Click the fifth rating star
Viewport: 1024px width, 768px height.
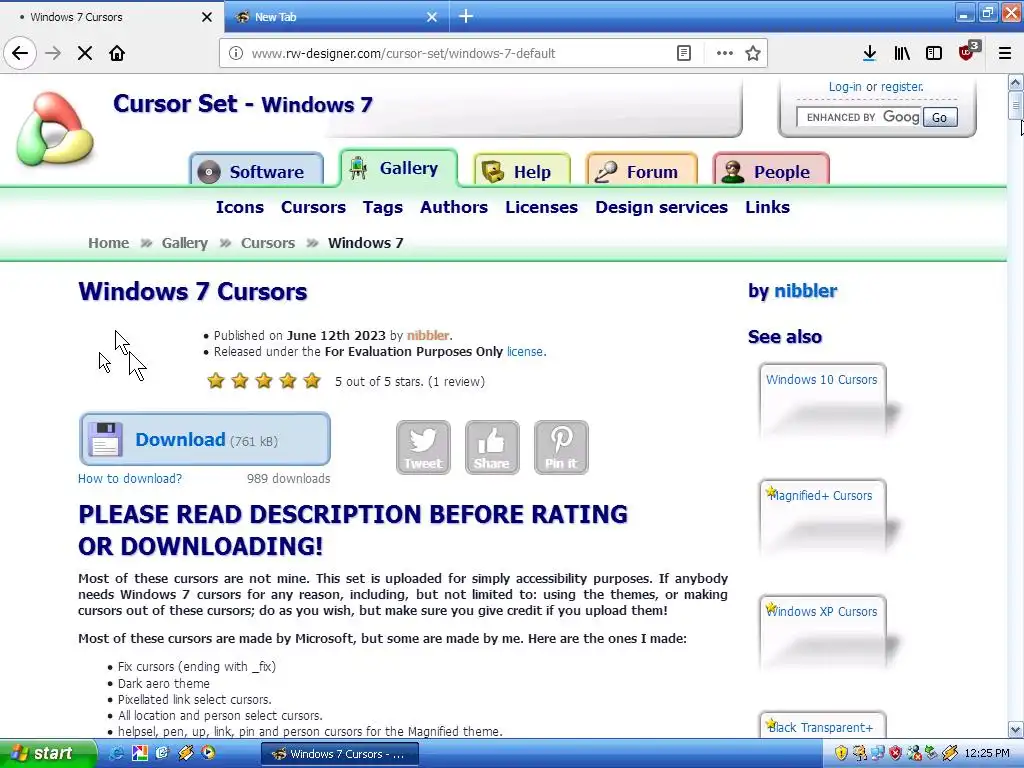click(312, 381)
